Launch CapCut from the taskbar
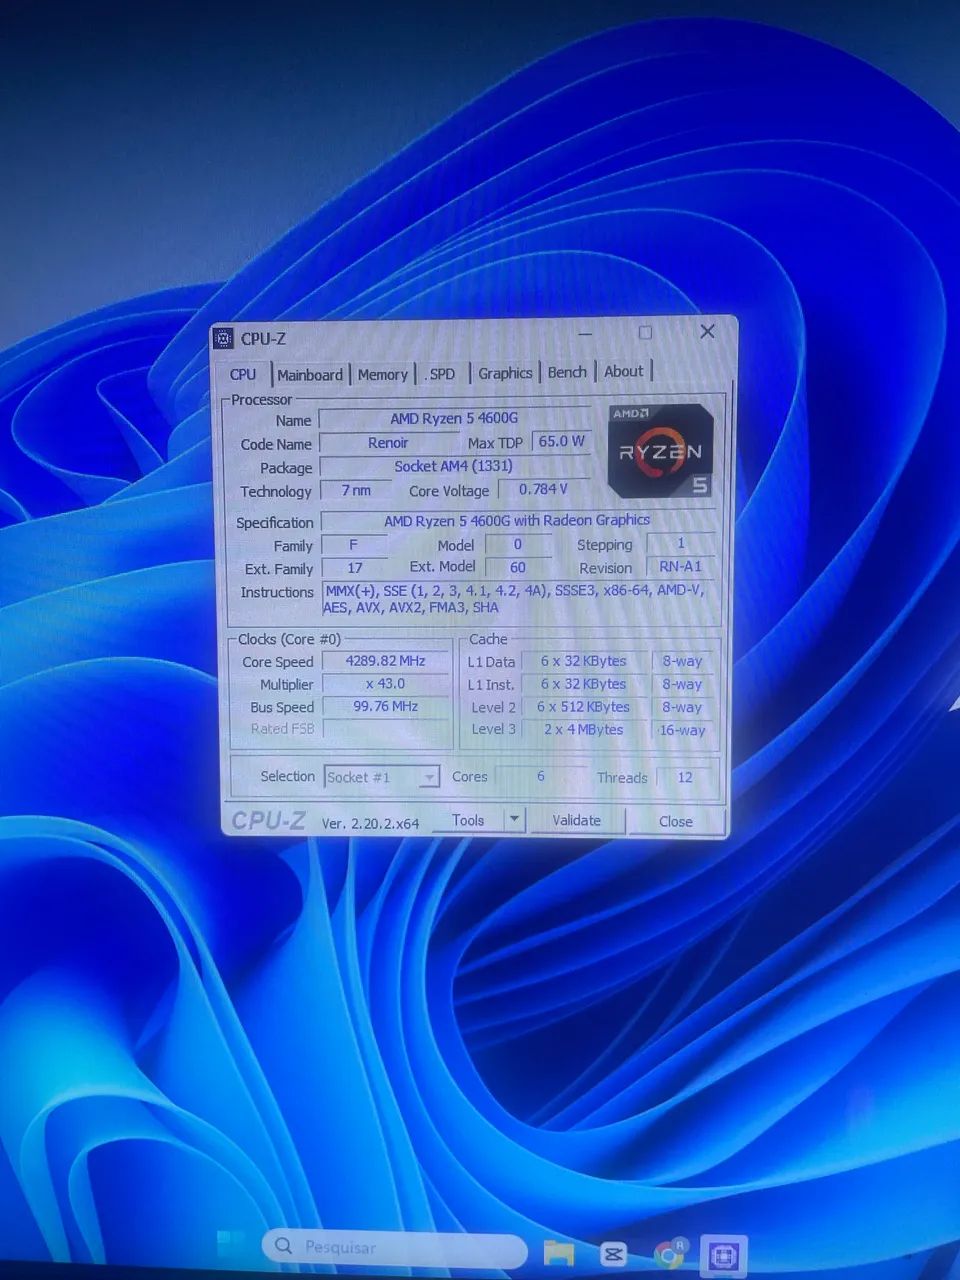The height and width of the screenshot is (1280, 960). tap(613, 1253)
